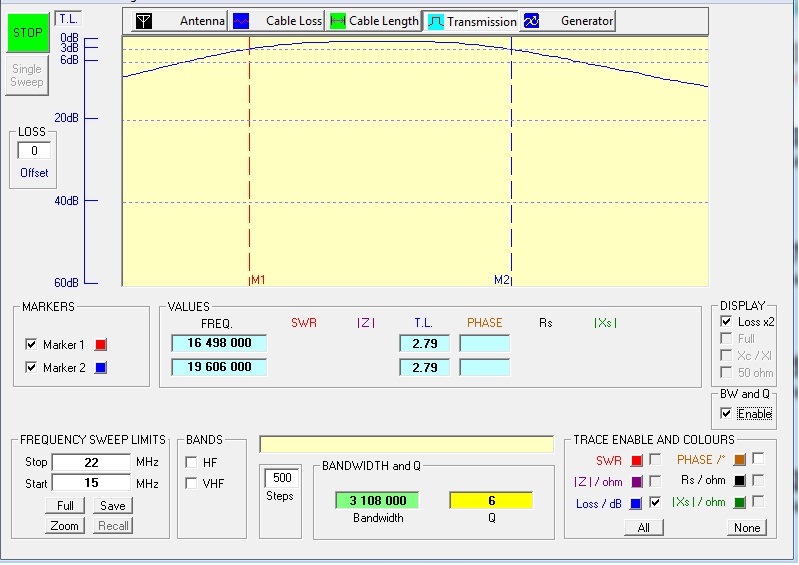This screenshot has width=799, height=565.
Task: Disable the BW and Q Enable checkbox
Action: pyautogui.click(x=726, y=413)
